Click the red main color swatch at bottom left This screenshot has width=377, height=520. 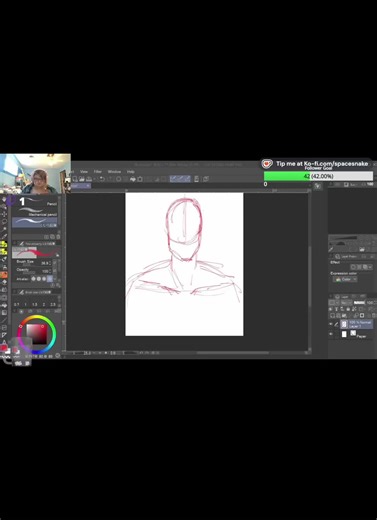click(4, 348)
